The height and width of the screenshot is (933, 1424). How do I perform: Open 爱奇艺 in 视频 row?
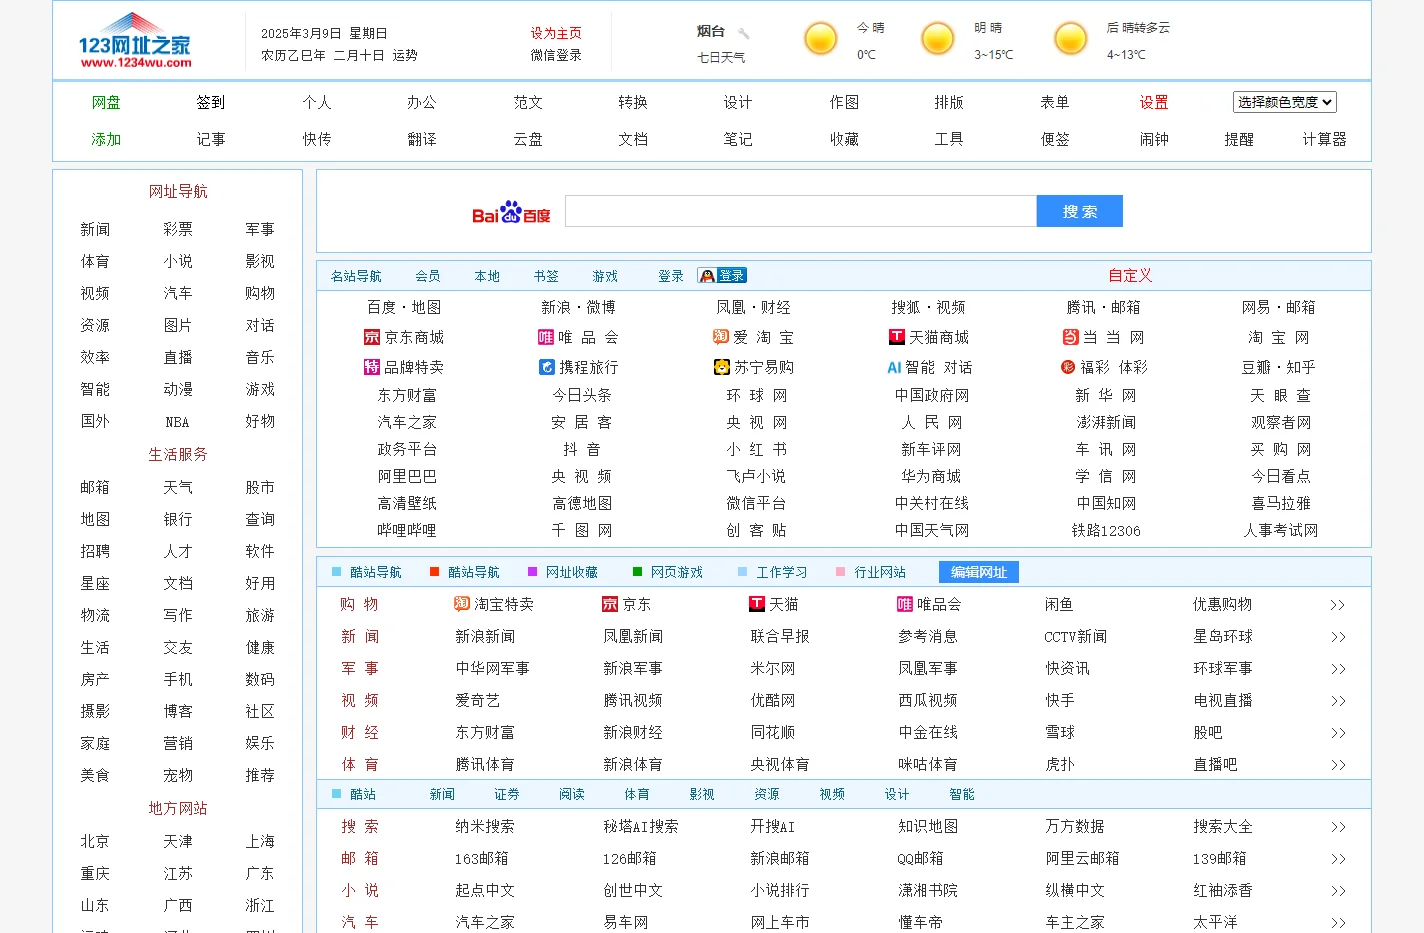[x=478, y=700]
